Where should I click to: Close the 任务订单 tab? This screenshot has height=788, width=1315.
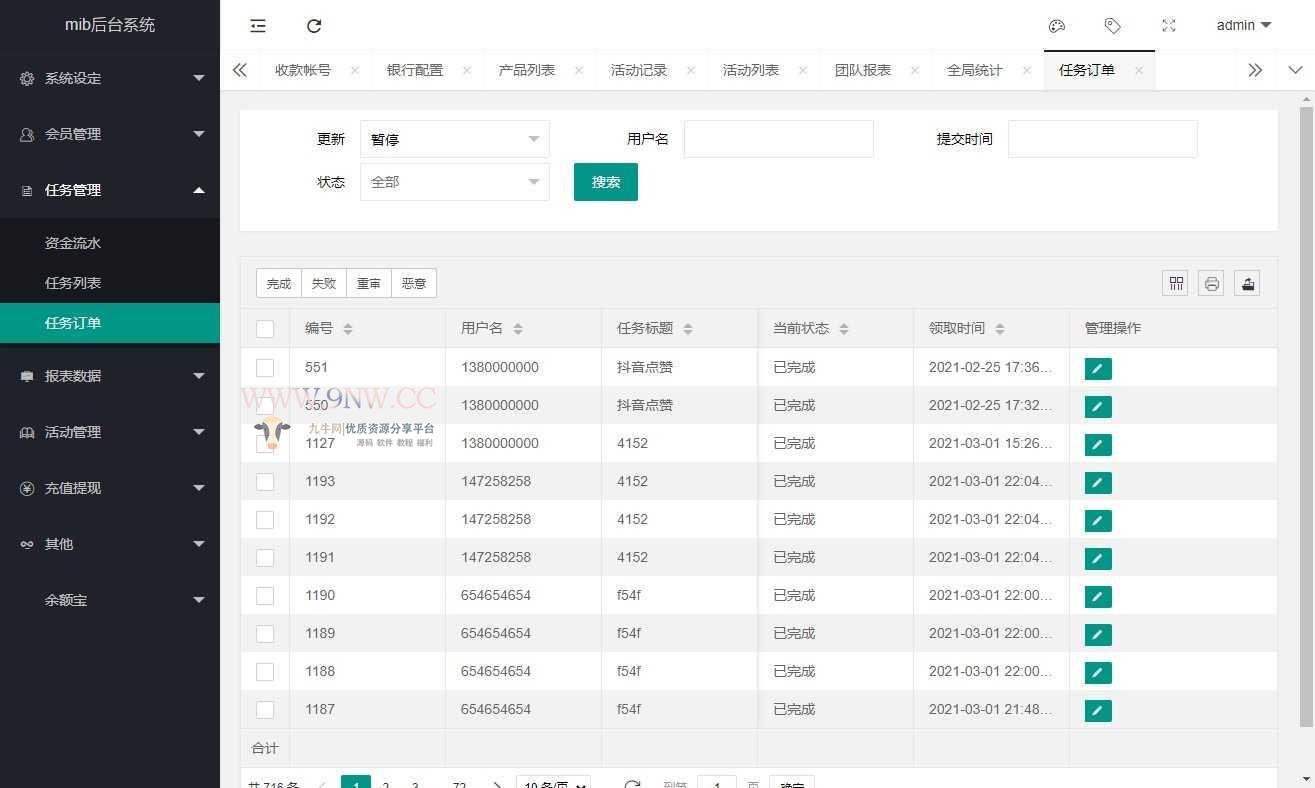[x=1139, y=71]
